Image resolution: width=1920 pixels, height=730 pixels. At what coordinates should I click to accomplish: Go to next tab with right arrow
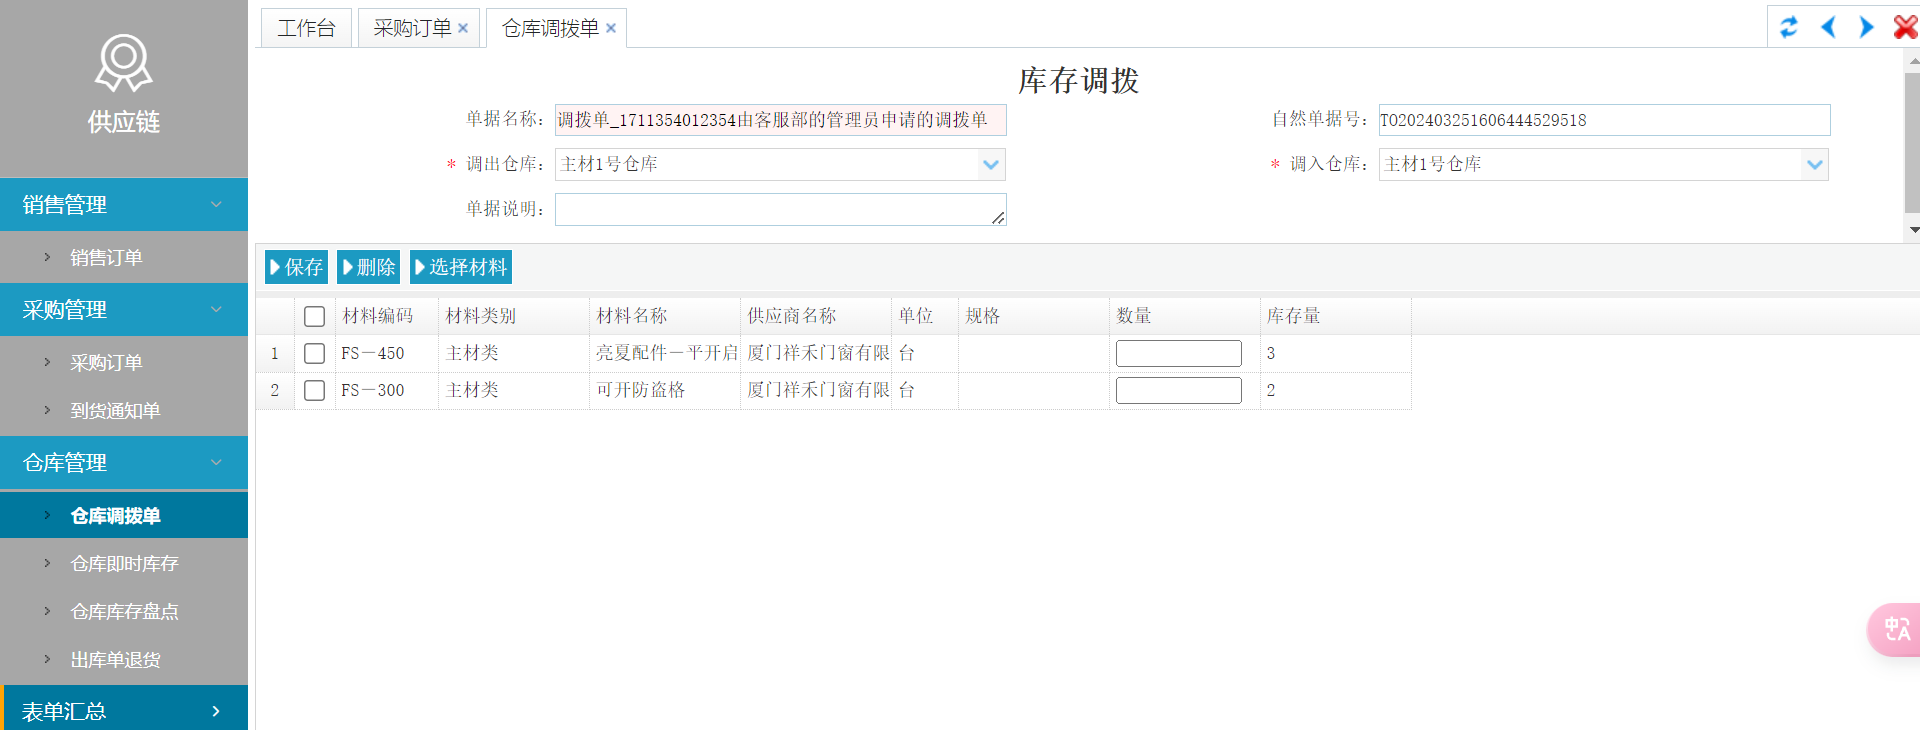(x=1866, y=27)
